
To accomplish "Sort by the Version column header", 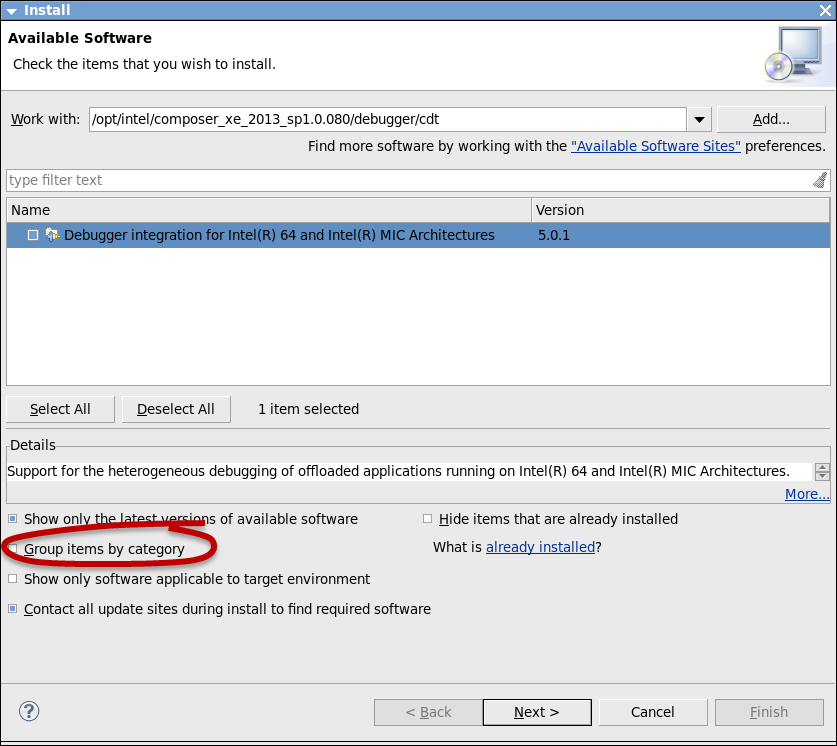I will click(681, 210).
